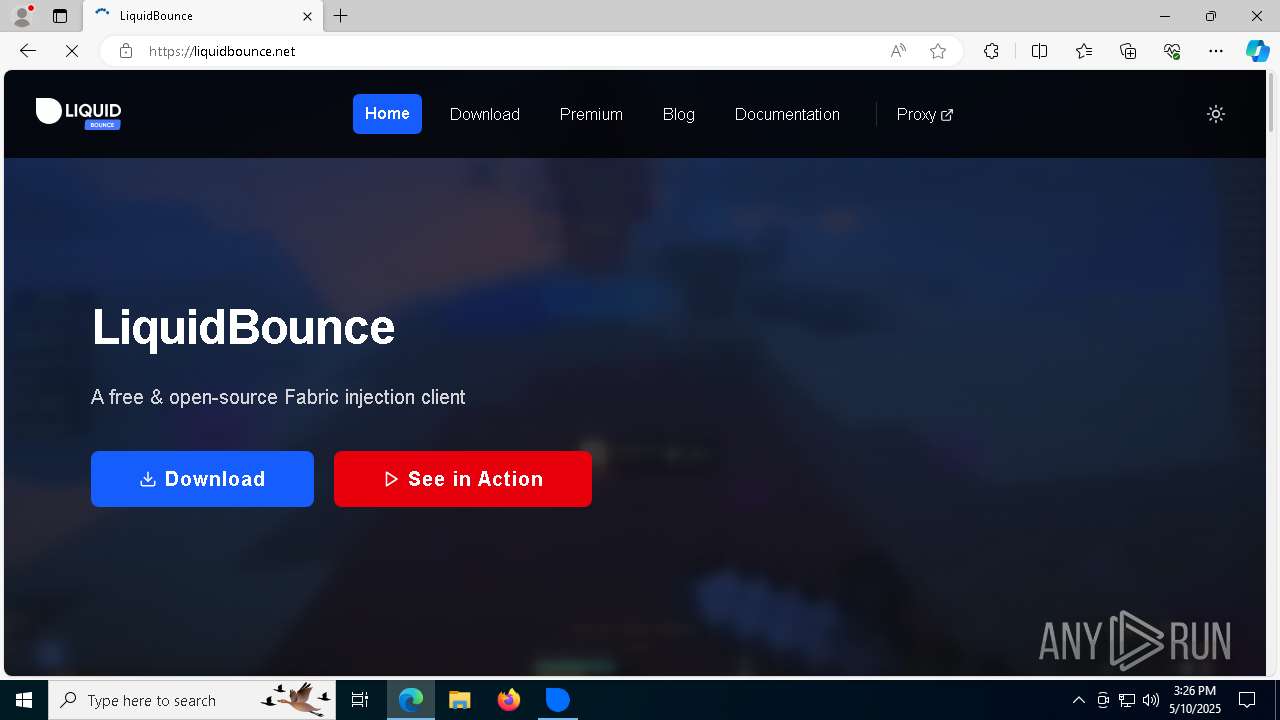This screenshot has width=1280, height=720.
Task: Open Tab actions menu icon
Action: (x=60, y=16)
